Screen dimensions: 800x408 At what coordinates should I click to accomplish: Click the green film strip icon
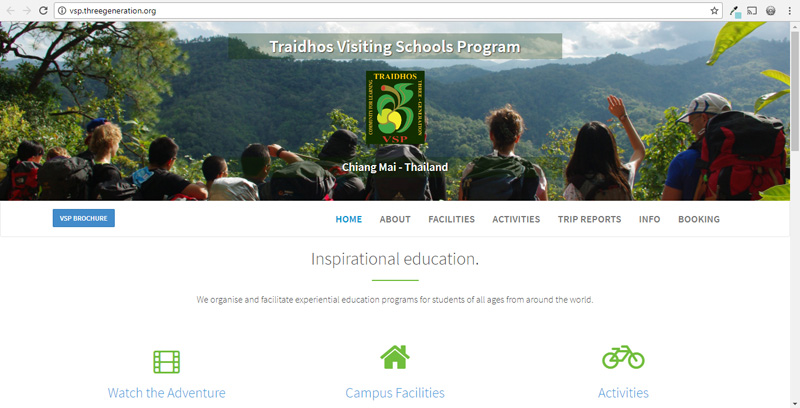tap(166, 362)
